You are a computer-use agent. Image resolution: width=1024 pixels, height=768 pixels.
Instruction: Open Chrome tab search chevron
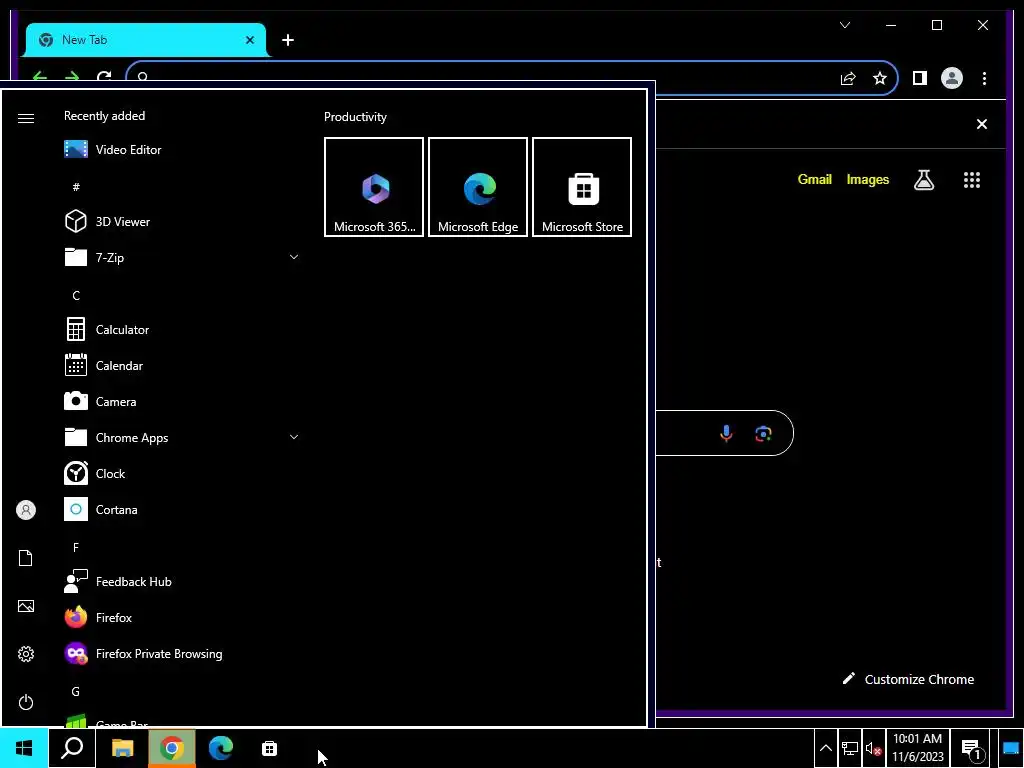click(845, 25)
